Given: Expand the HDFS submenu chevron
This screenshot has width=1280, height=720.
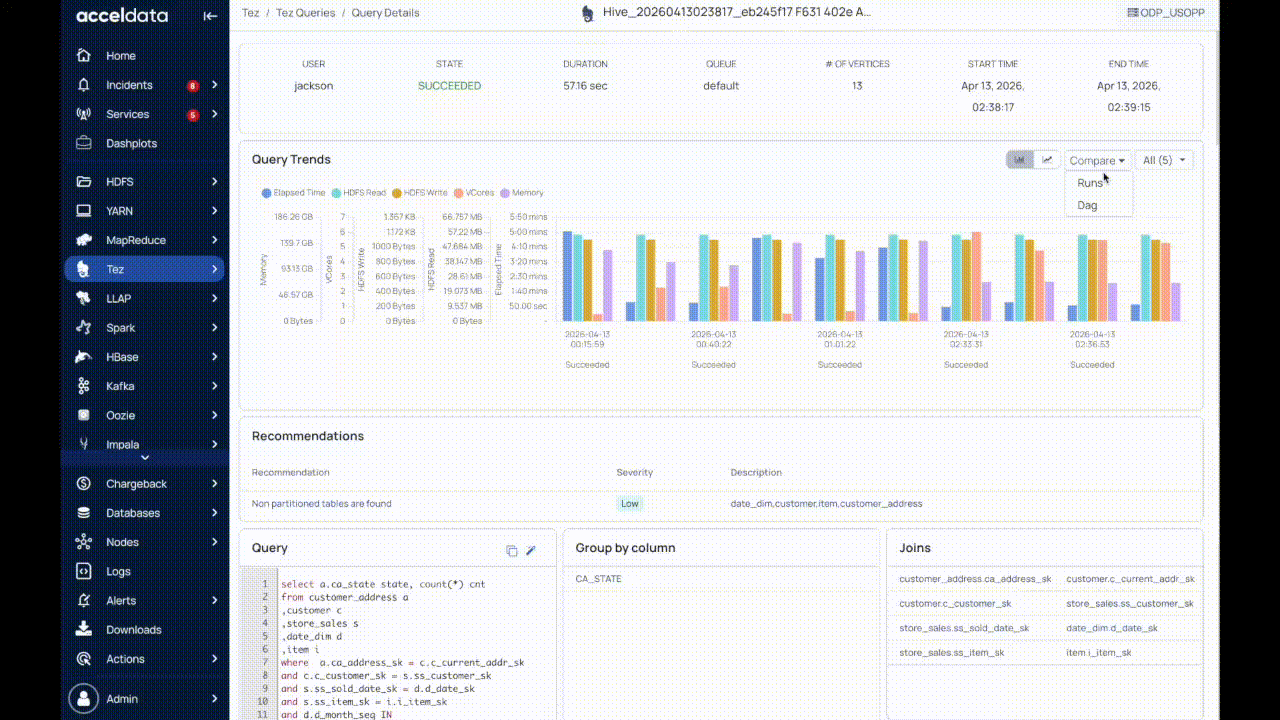Looking at the screenshot, I should (x=215, y=182).
